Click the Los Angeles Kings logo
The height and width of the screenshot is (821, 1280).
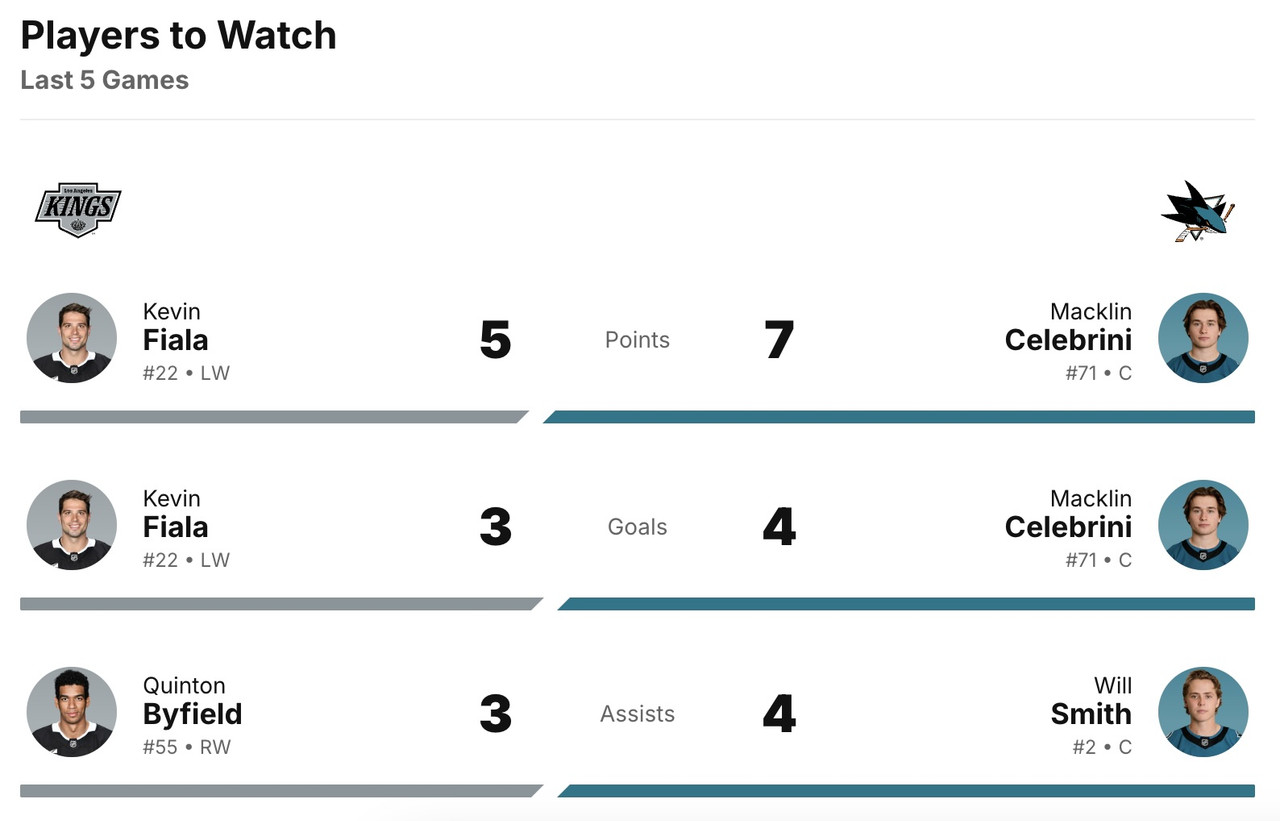coord(78,210)
